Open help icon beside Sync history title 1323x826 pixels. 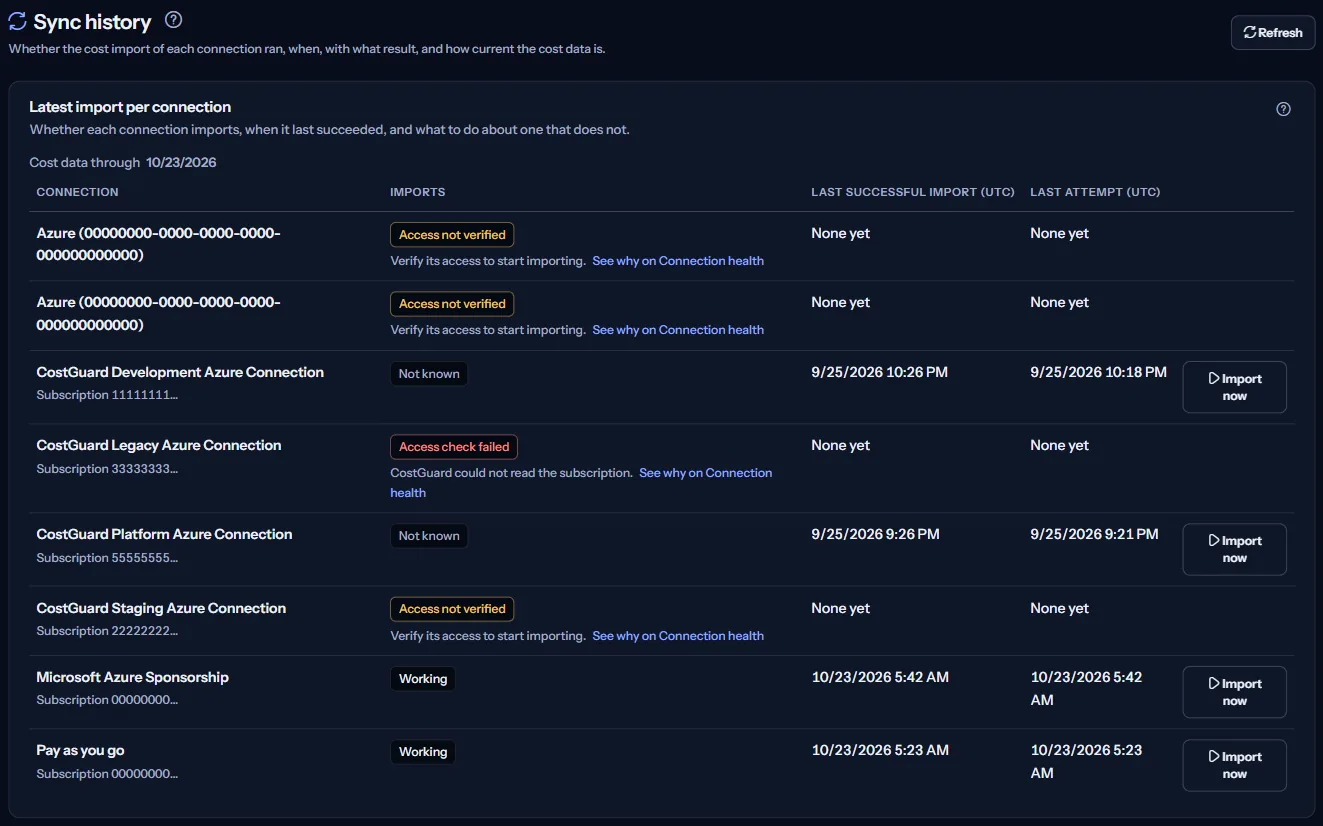tap(173, 20)
